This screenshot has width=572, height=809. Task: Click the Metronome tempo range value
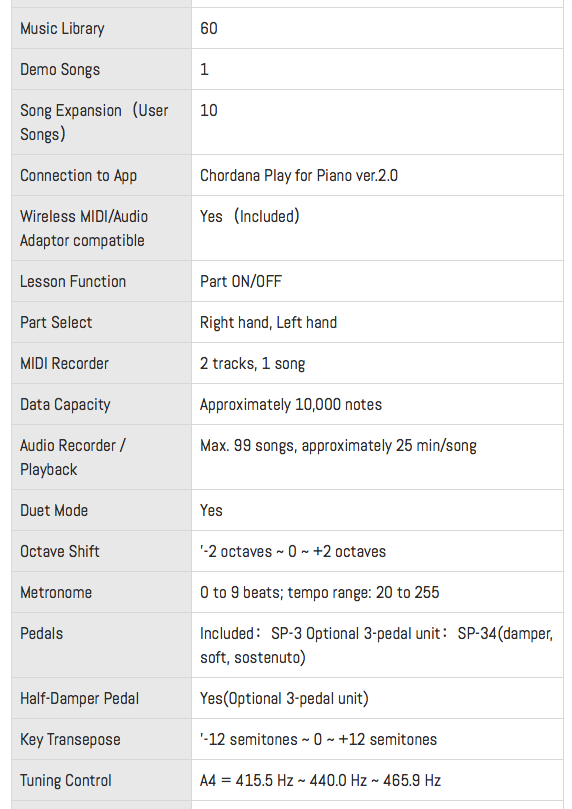point(319,592)
